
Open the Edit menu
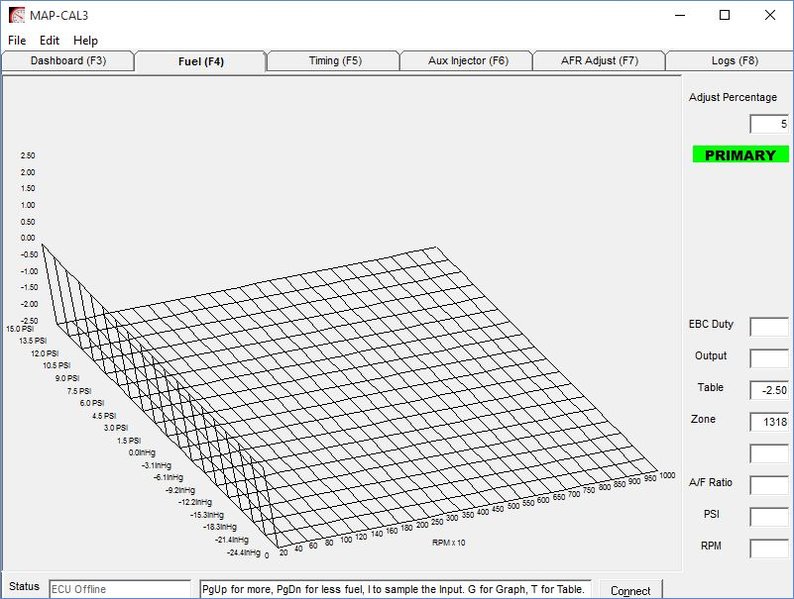(x=50, y=41)
